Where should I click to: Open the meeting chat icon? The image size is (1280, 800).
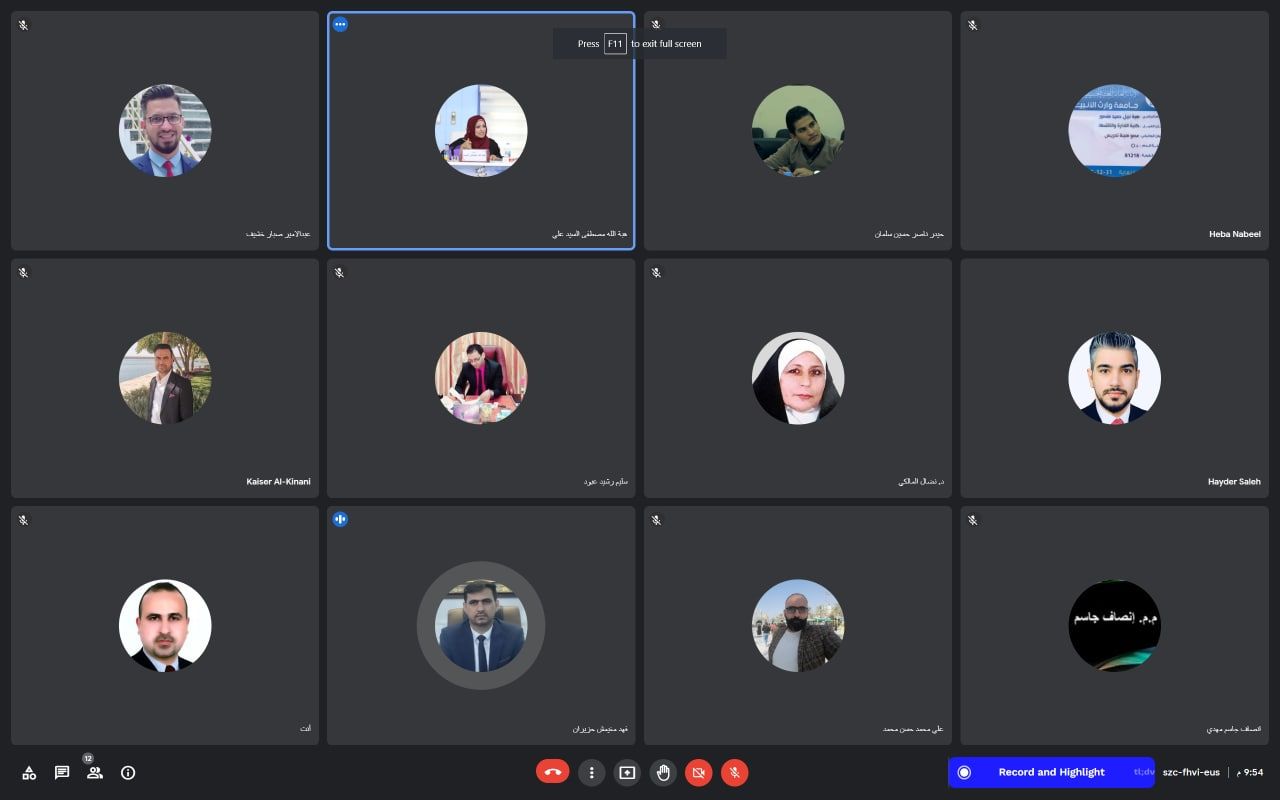(62, 772)
